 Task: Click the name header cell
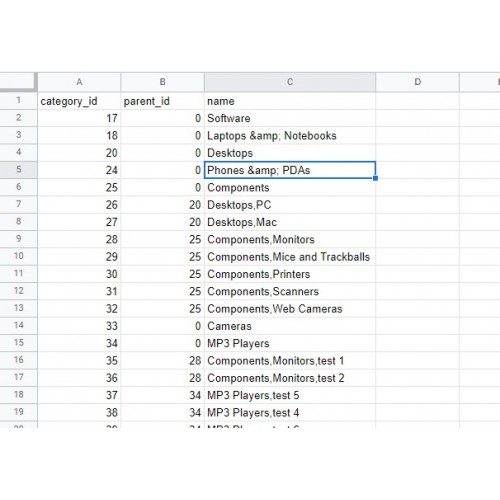pyautogui.click(x=290, y=101)
